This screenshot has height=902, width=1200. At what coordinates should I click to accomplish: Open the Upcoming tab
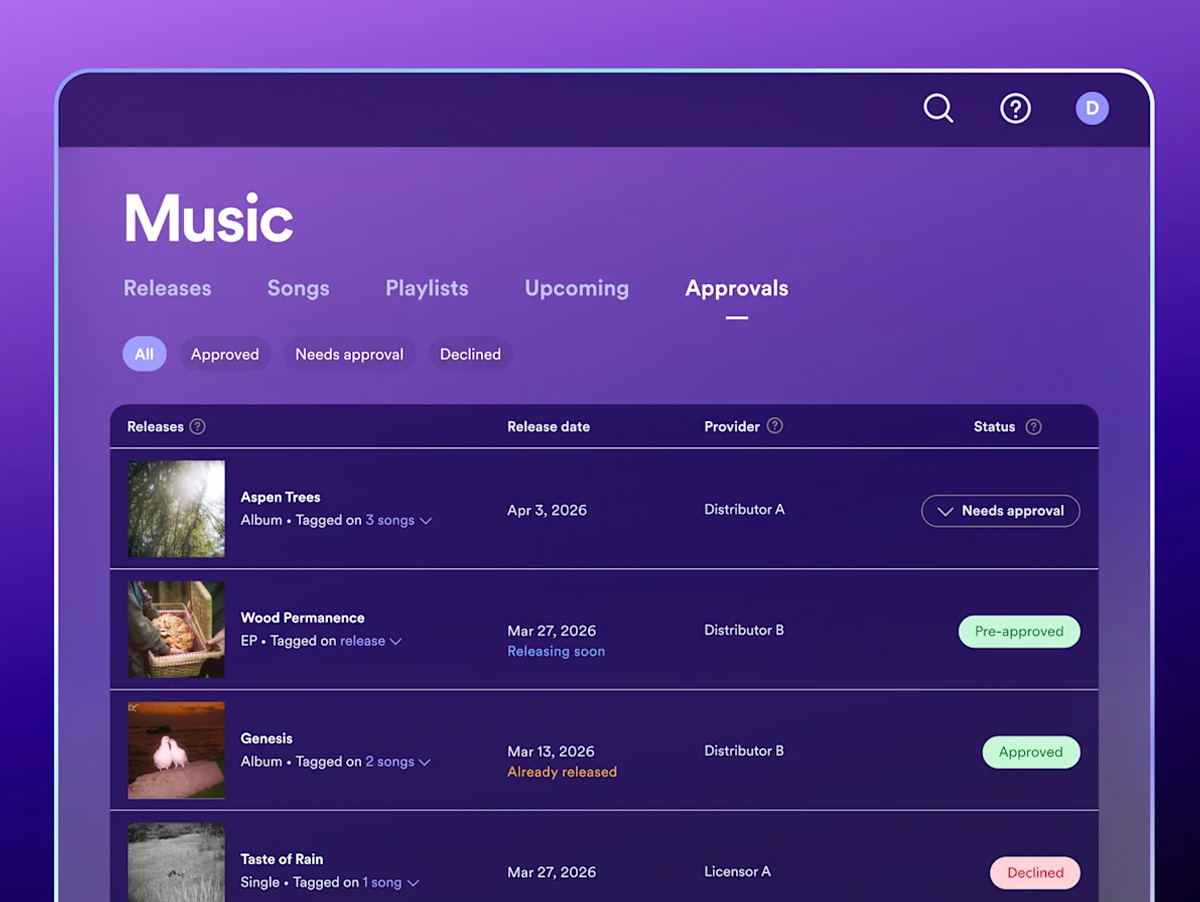576,288
